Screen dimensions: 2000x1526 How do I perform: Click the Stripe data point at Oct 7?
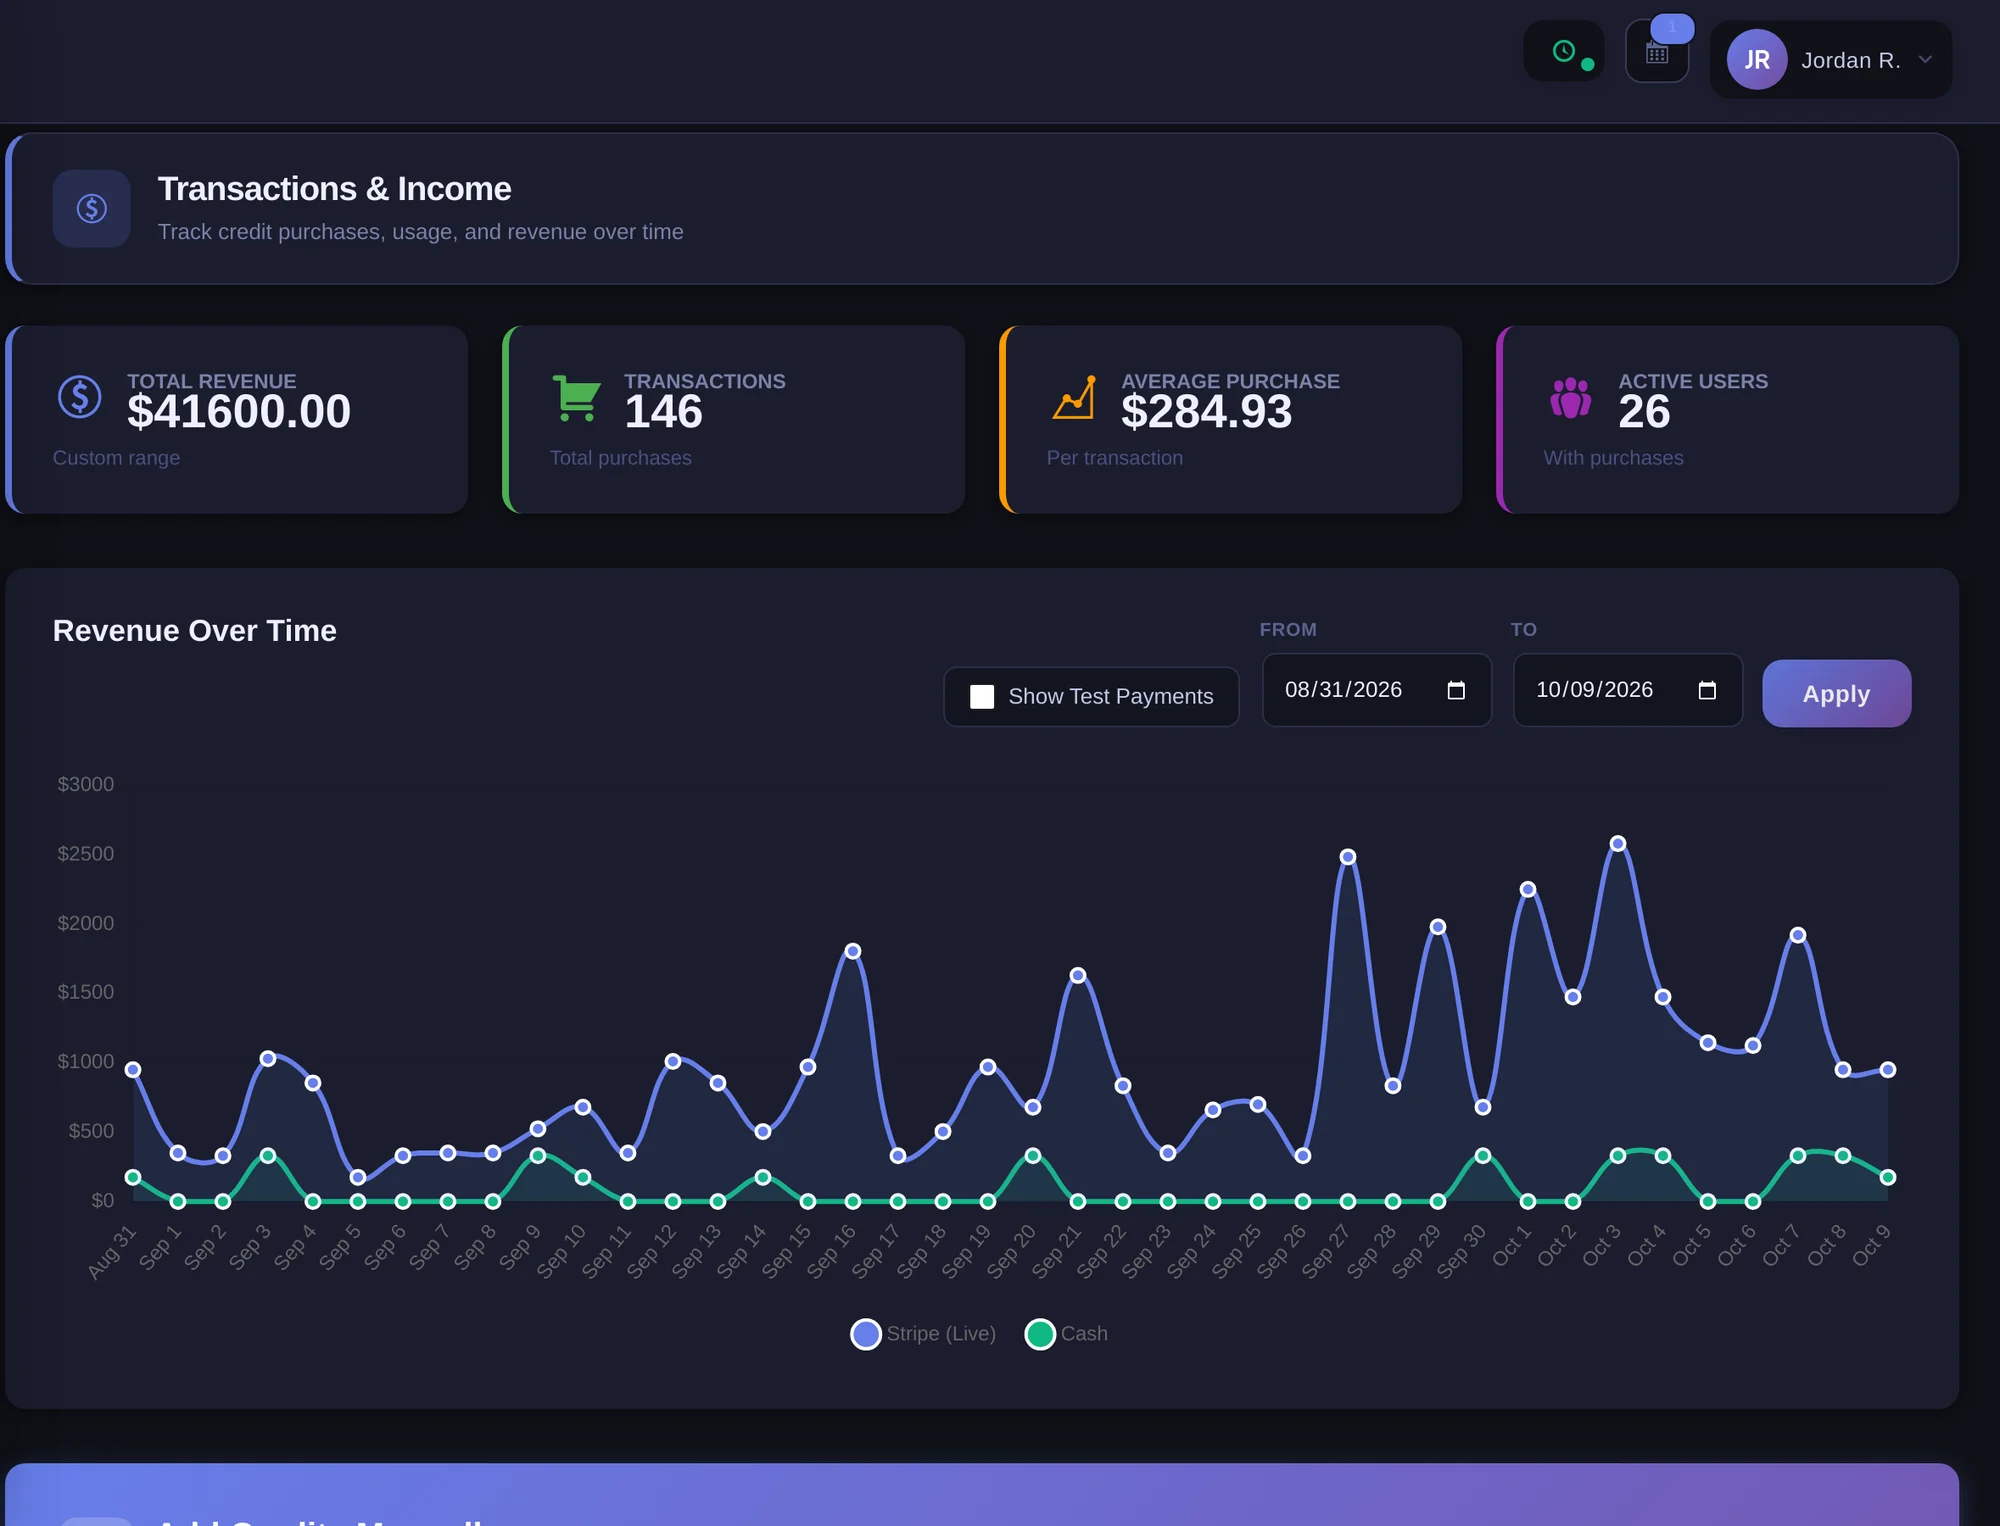click(x=1798, y=935)
